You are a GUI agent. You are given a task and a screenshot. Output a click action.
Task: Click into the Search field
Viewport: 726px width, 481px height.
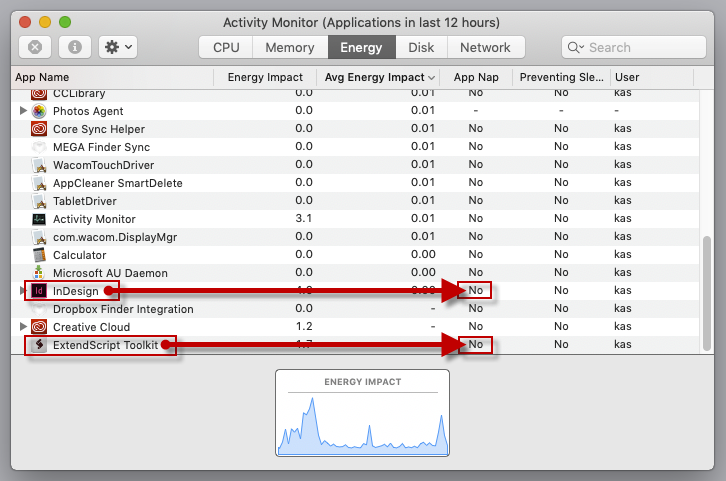tap(634, 47)
